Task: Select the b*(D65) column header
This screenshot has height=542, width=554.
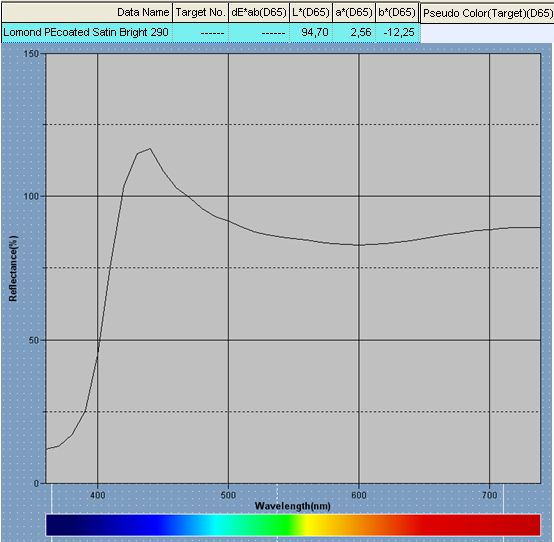Action: [397, 13]
